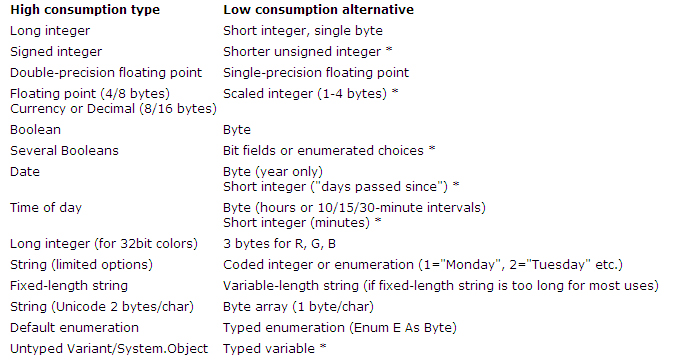The height and width of the screenshot is (361, 673).
Task: Select 'Currency or Decimal (8/16 bytes)' line
Action: (113, 109)
